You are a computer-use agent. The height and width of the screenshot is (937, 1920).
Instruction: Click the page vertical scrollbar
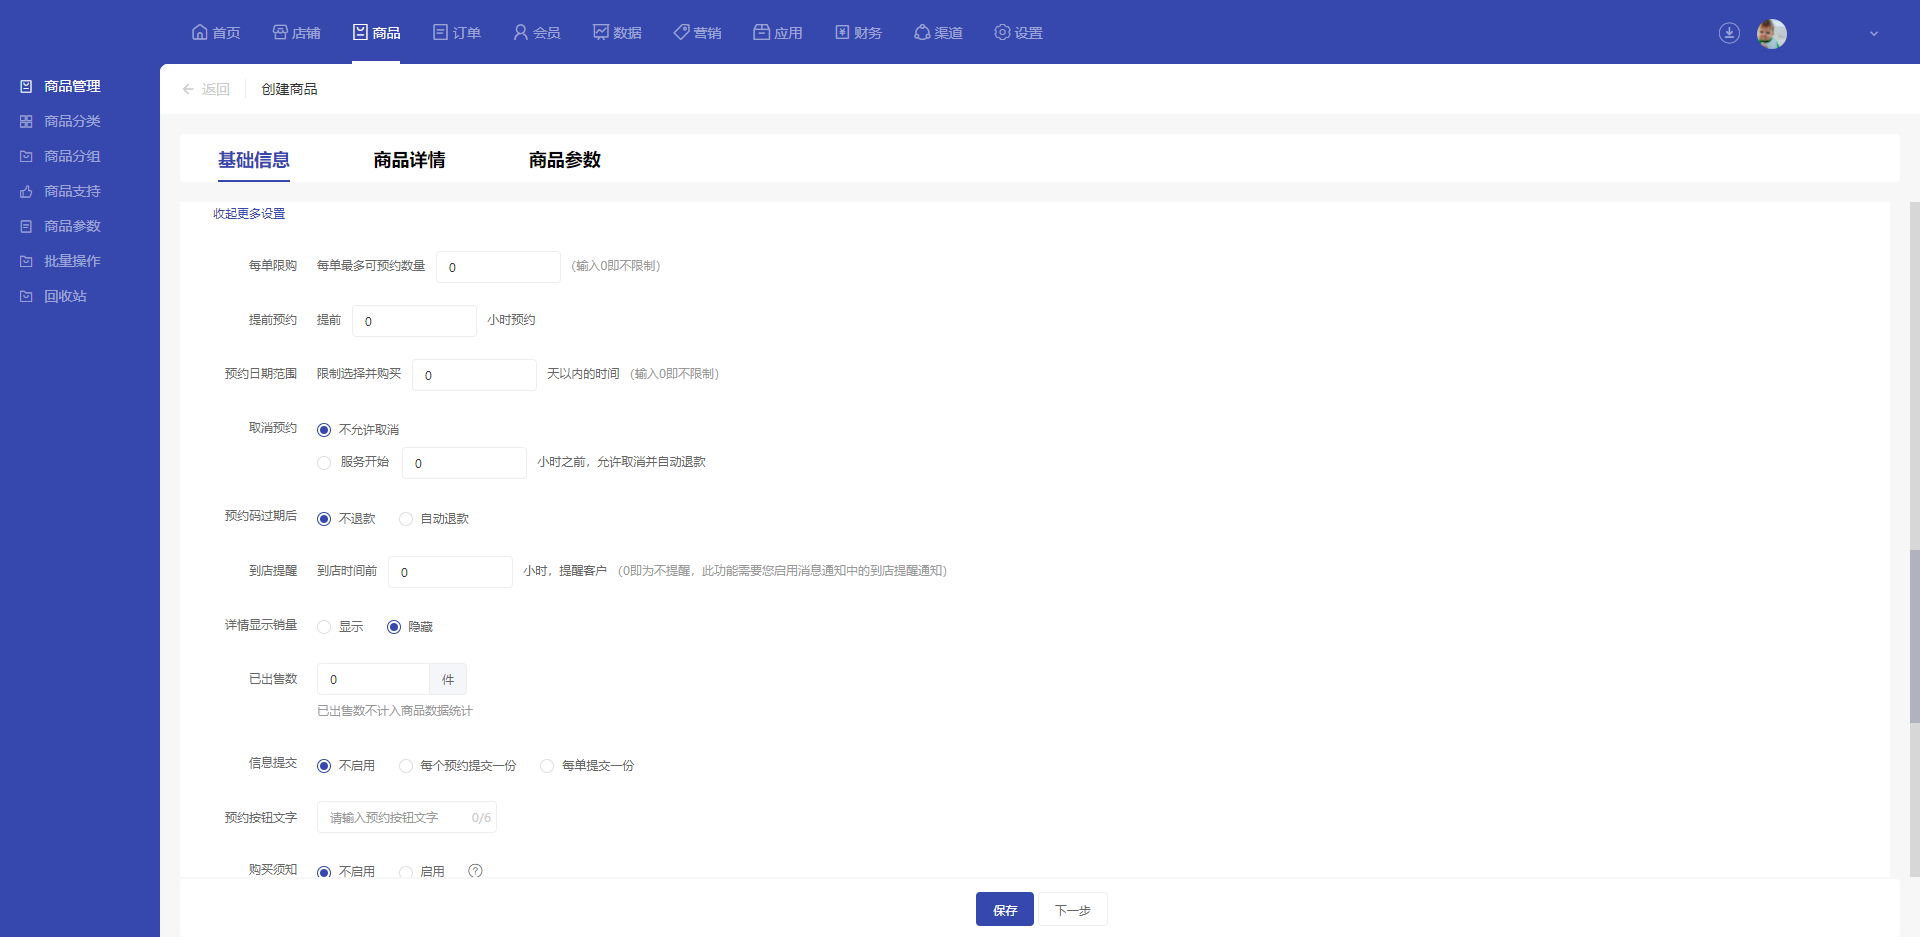tap(1914, 636)
